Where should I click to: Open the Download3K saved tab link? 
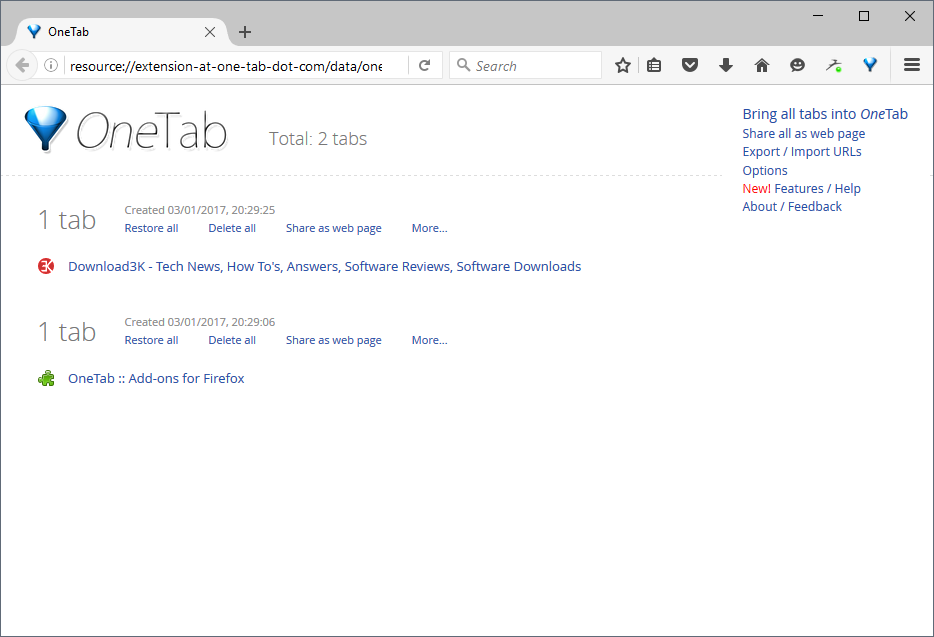pos(325,266)
